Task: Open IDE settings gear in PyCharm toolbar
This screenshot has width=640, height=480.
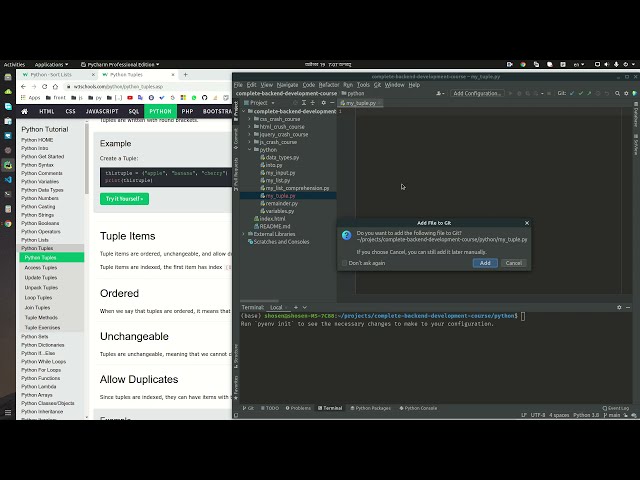Action: click(626, 93)
